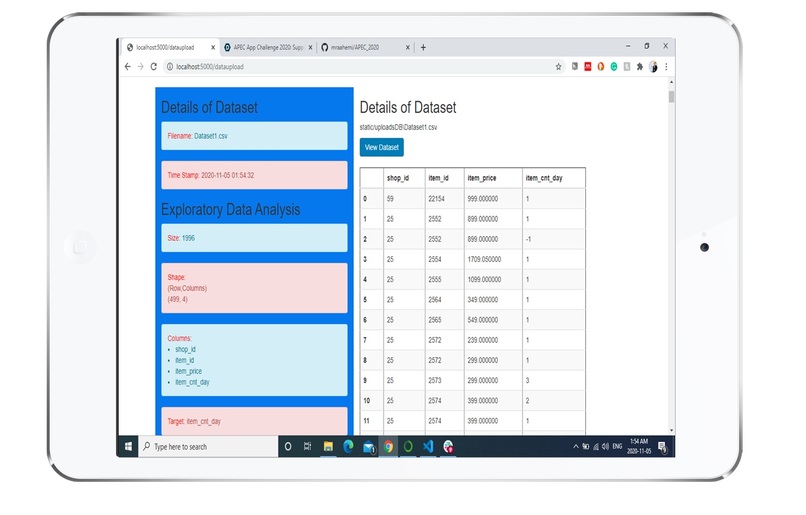Open the Extensions puzzle-piece menu
The height and width of the screenshot is (515, 806).
click(x=639, y=66)
